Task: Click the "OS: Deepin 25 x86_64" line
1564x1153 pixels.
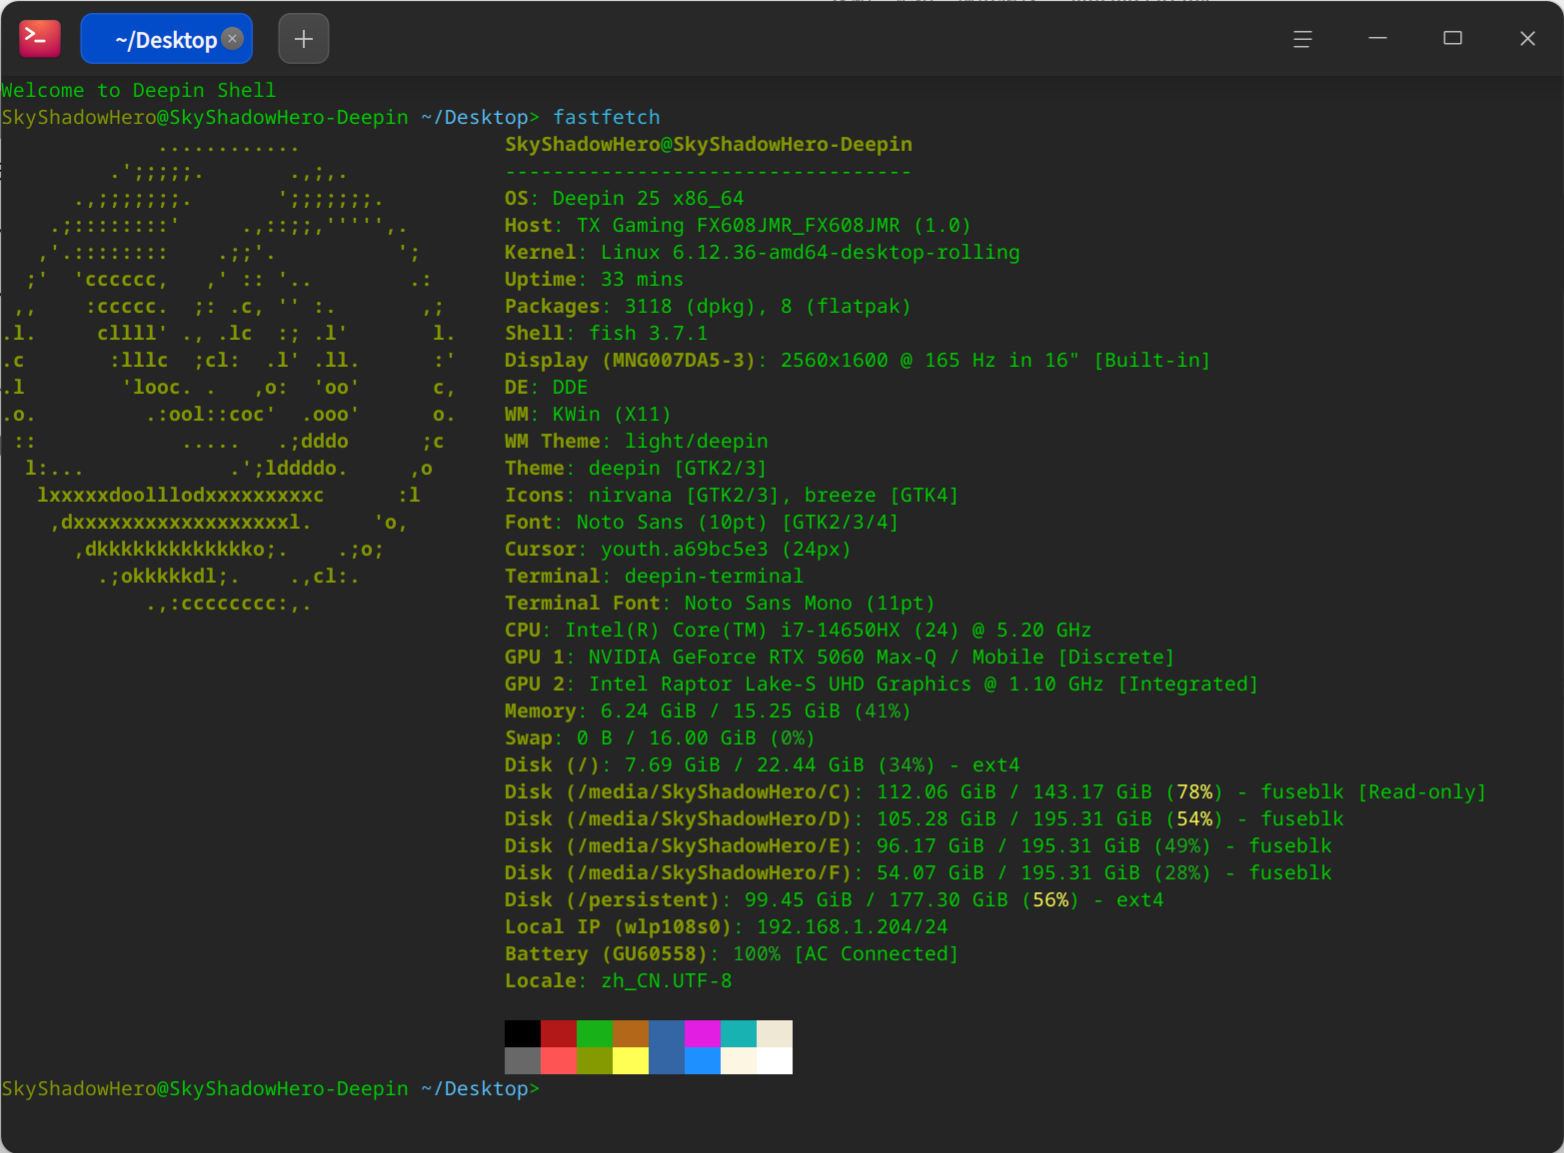Action: (624, 198)
